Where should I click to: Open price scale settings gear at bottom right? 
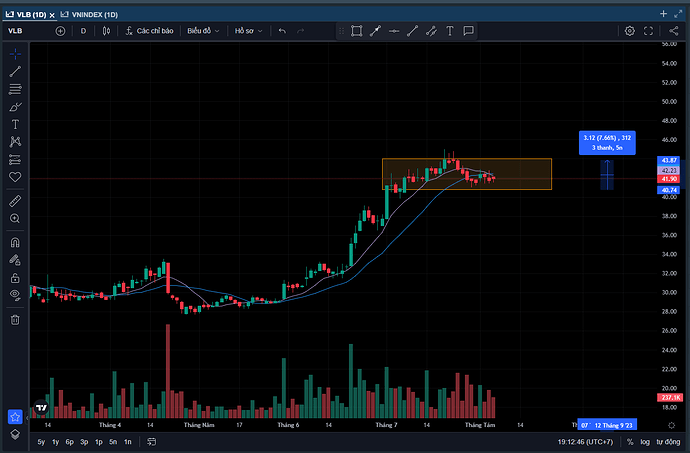[x=672, y=425]
